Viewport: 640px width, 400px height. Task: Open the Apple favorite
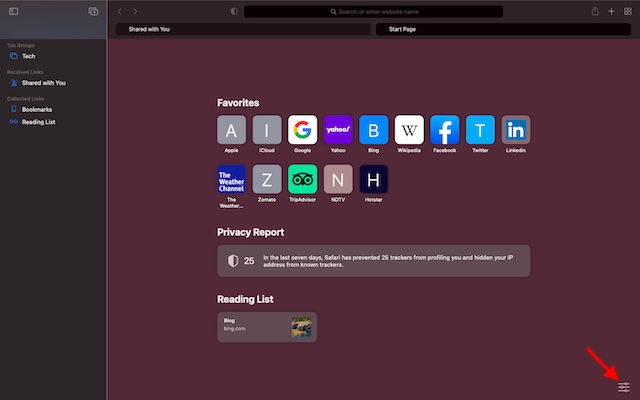click(231, 130)
